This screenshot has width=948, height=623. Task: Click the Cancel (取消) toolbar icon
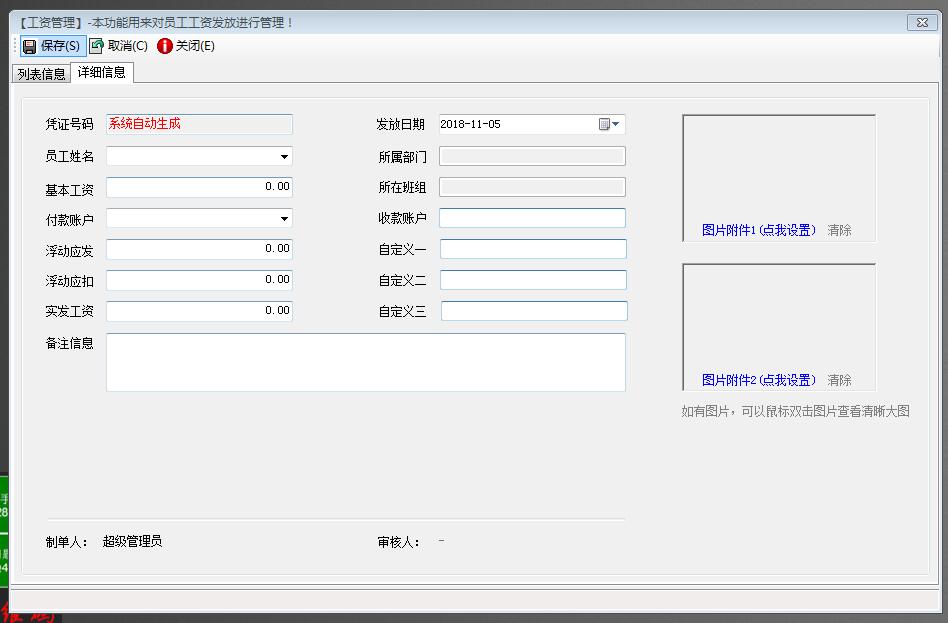click(97, 46)
